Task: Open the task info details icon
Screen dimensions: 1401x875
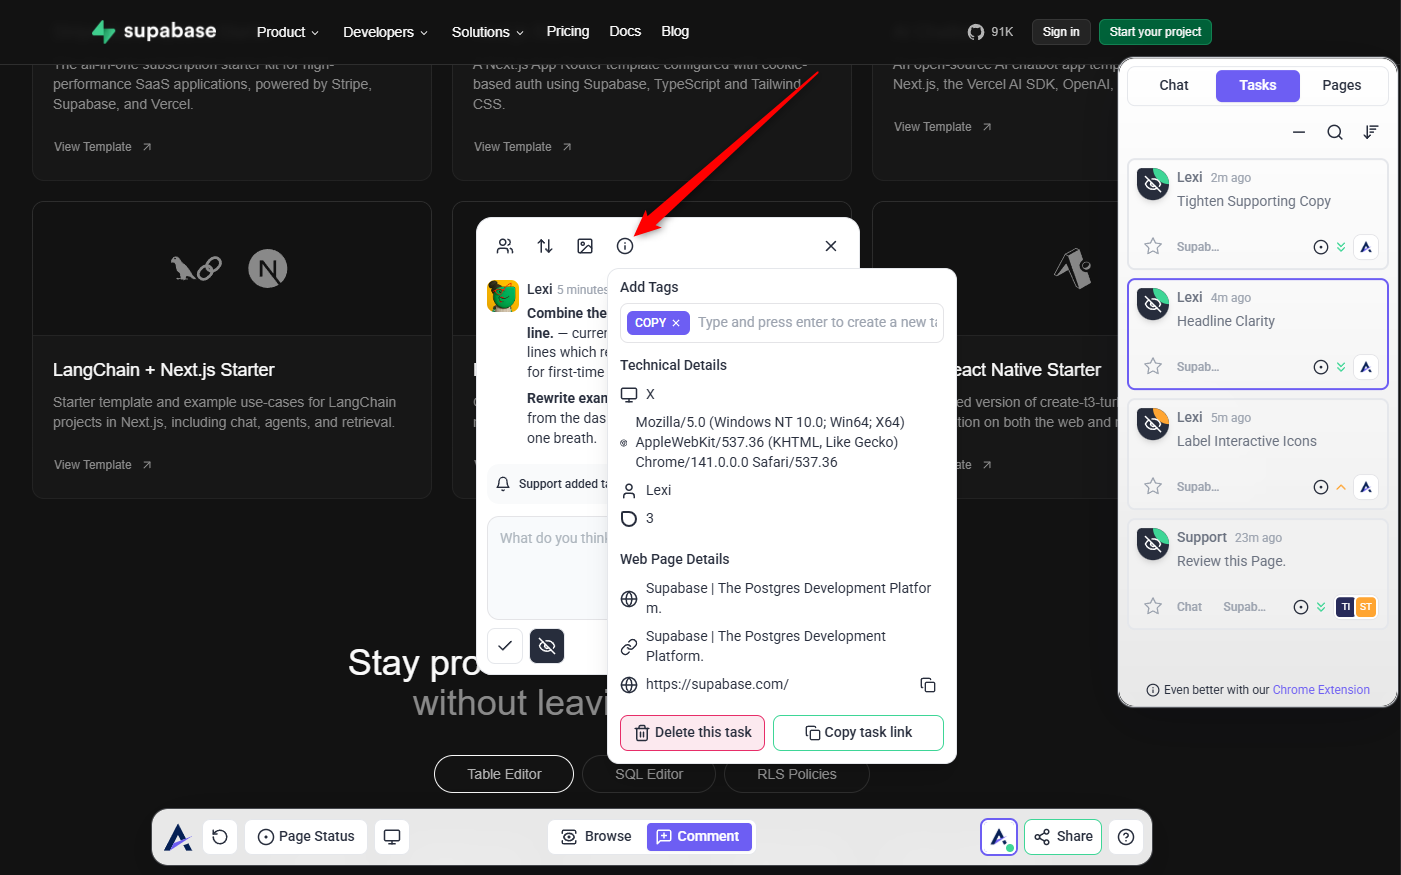Action: click(625, 246)
